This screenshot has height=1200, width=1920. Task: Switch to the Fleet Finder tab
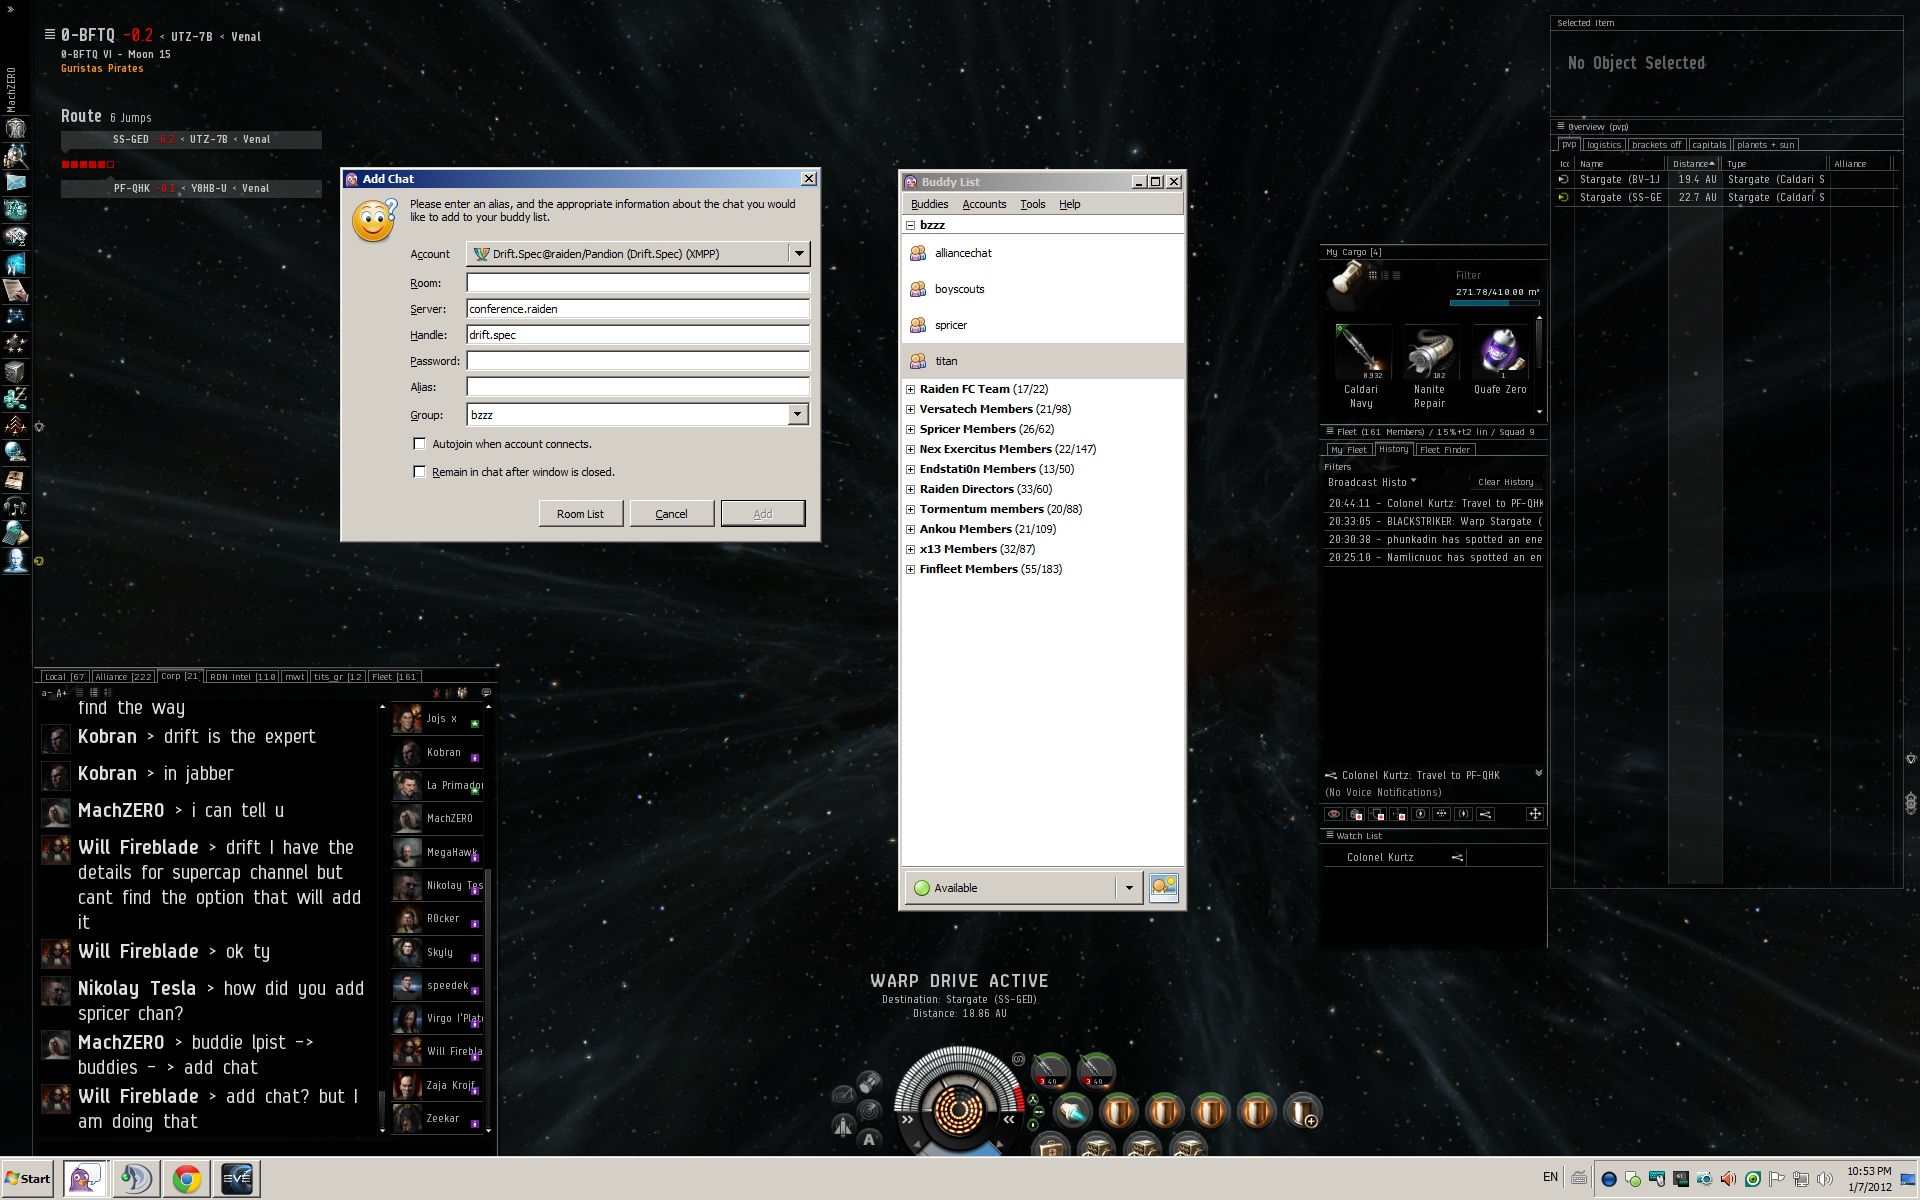click(x=1445, y=450)
